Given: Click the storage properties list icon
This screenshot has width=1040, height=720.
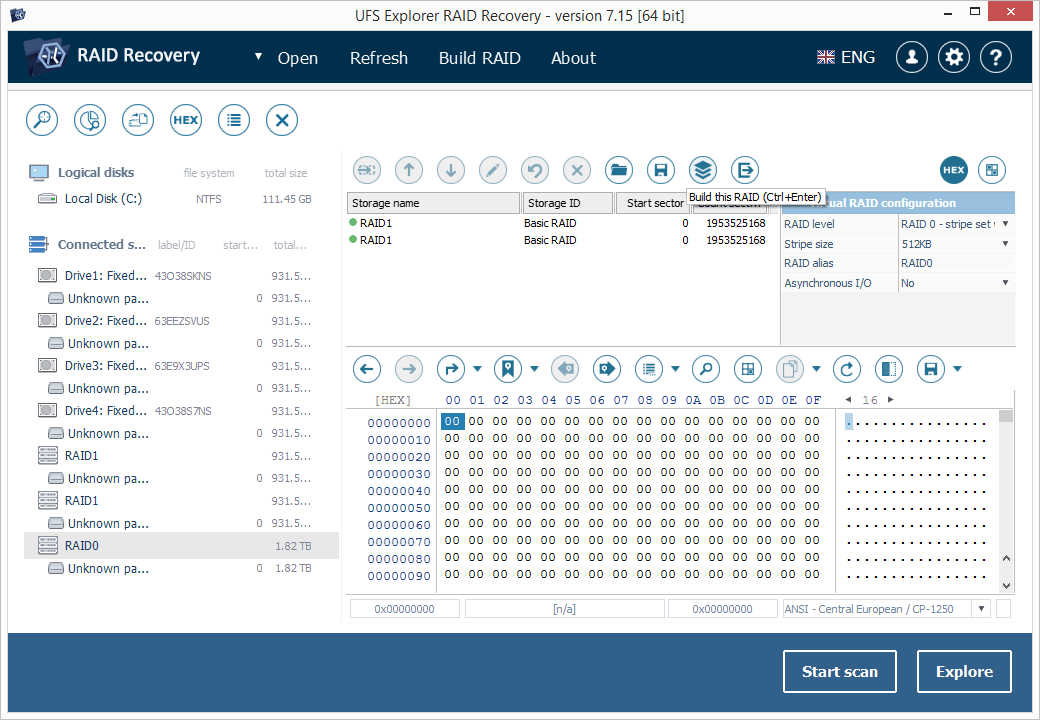Looking at the screenshot, I should [x=234, y=120].
